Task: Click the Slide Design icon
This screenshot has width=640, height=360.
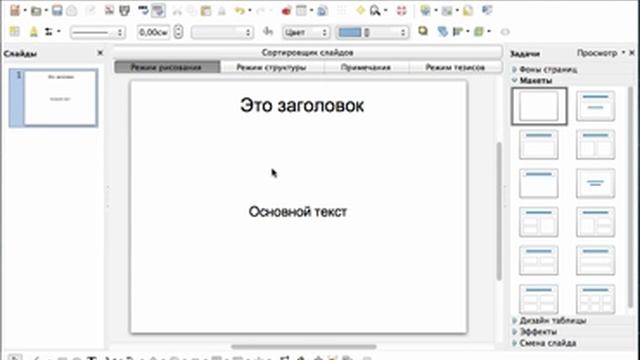Action: tap(468, 10)
